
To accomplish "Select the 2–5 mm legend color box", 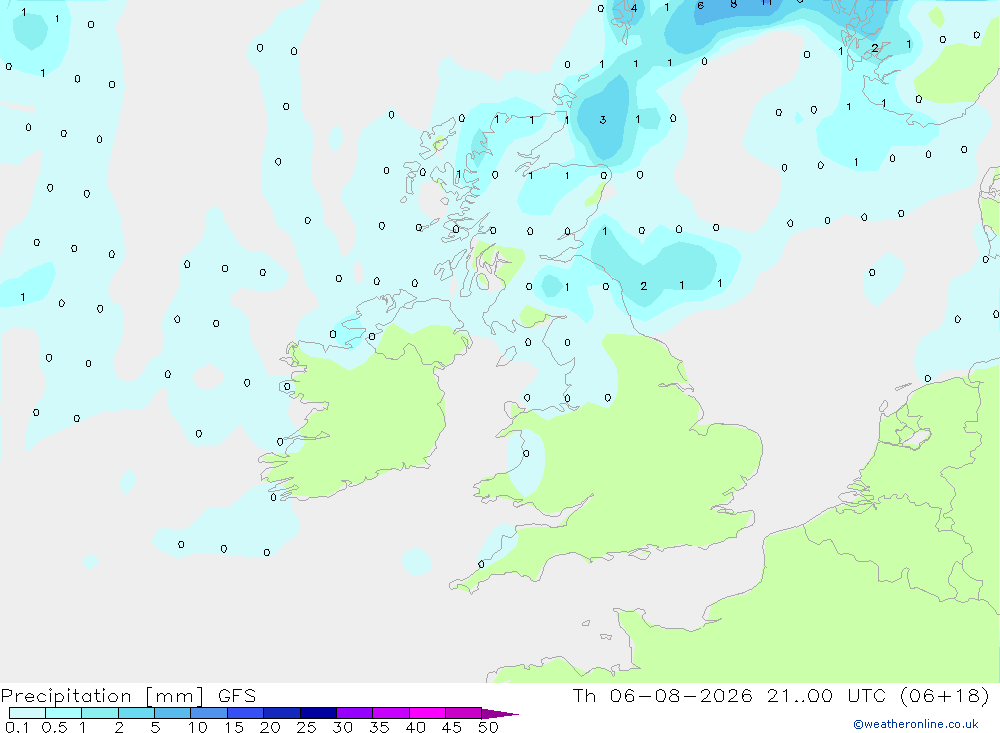I will (x=136, y=713).
